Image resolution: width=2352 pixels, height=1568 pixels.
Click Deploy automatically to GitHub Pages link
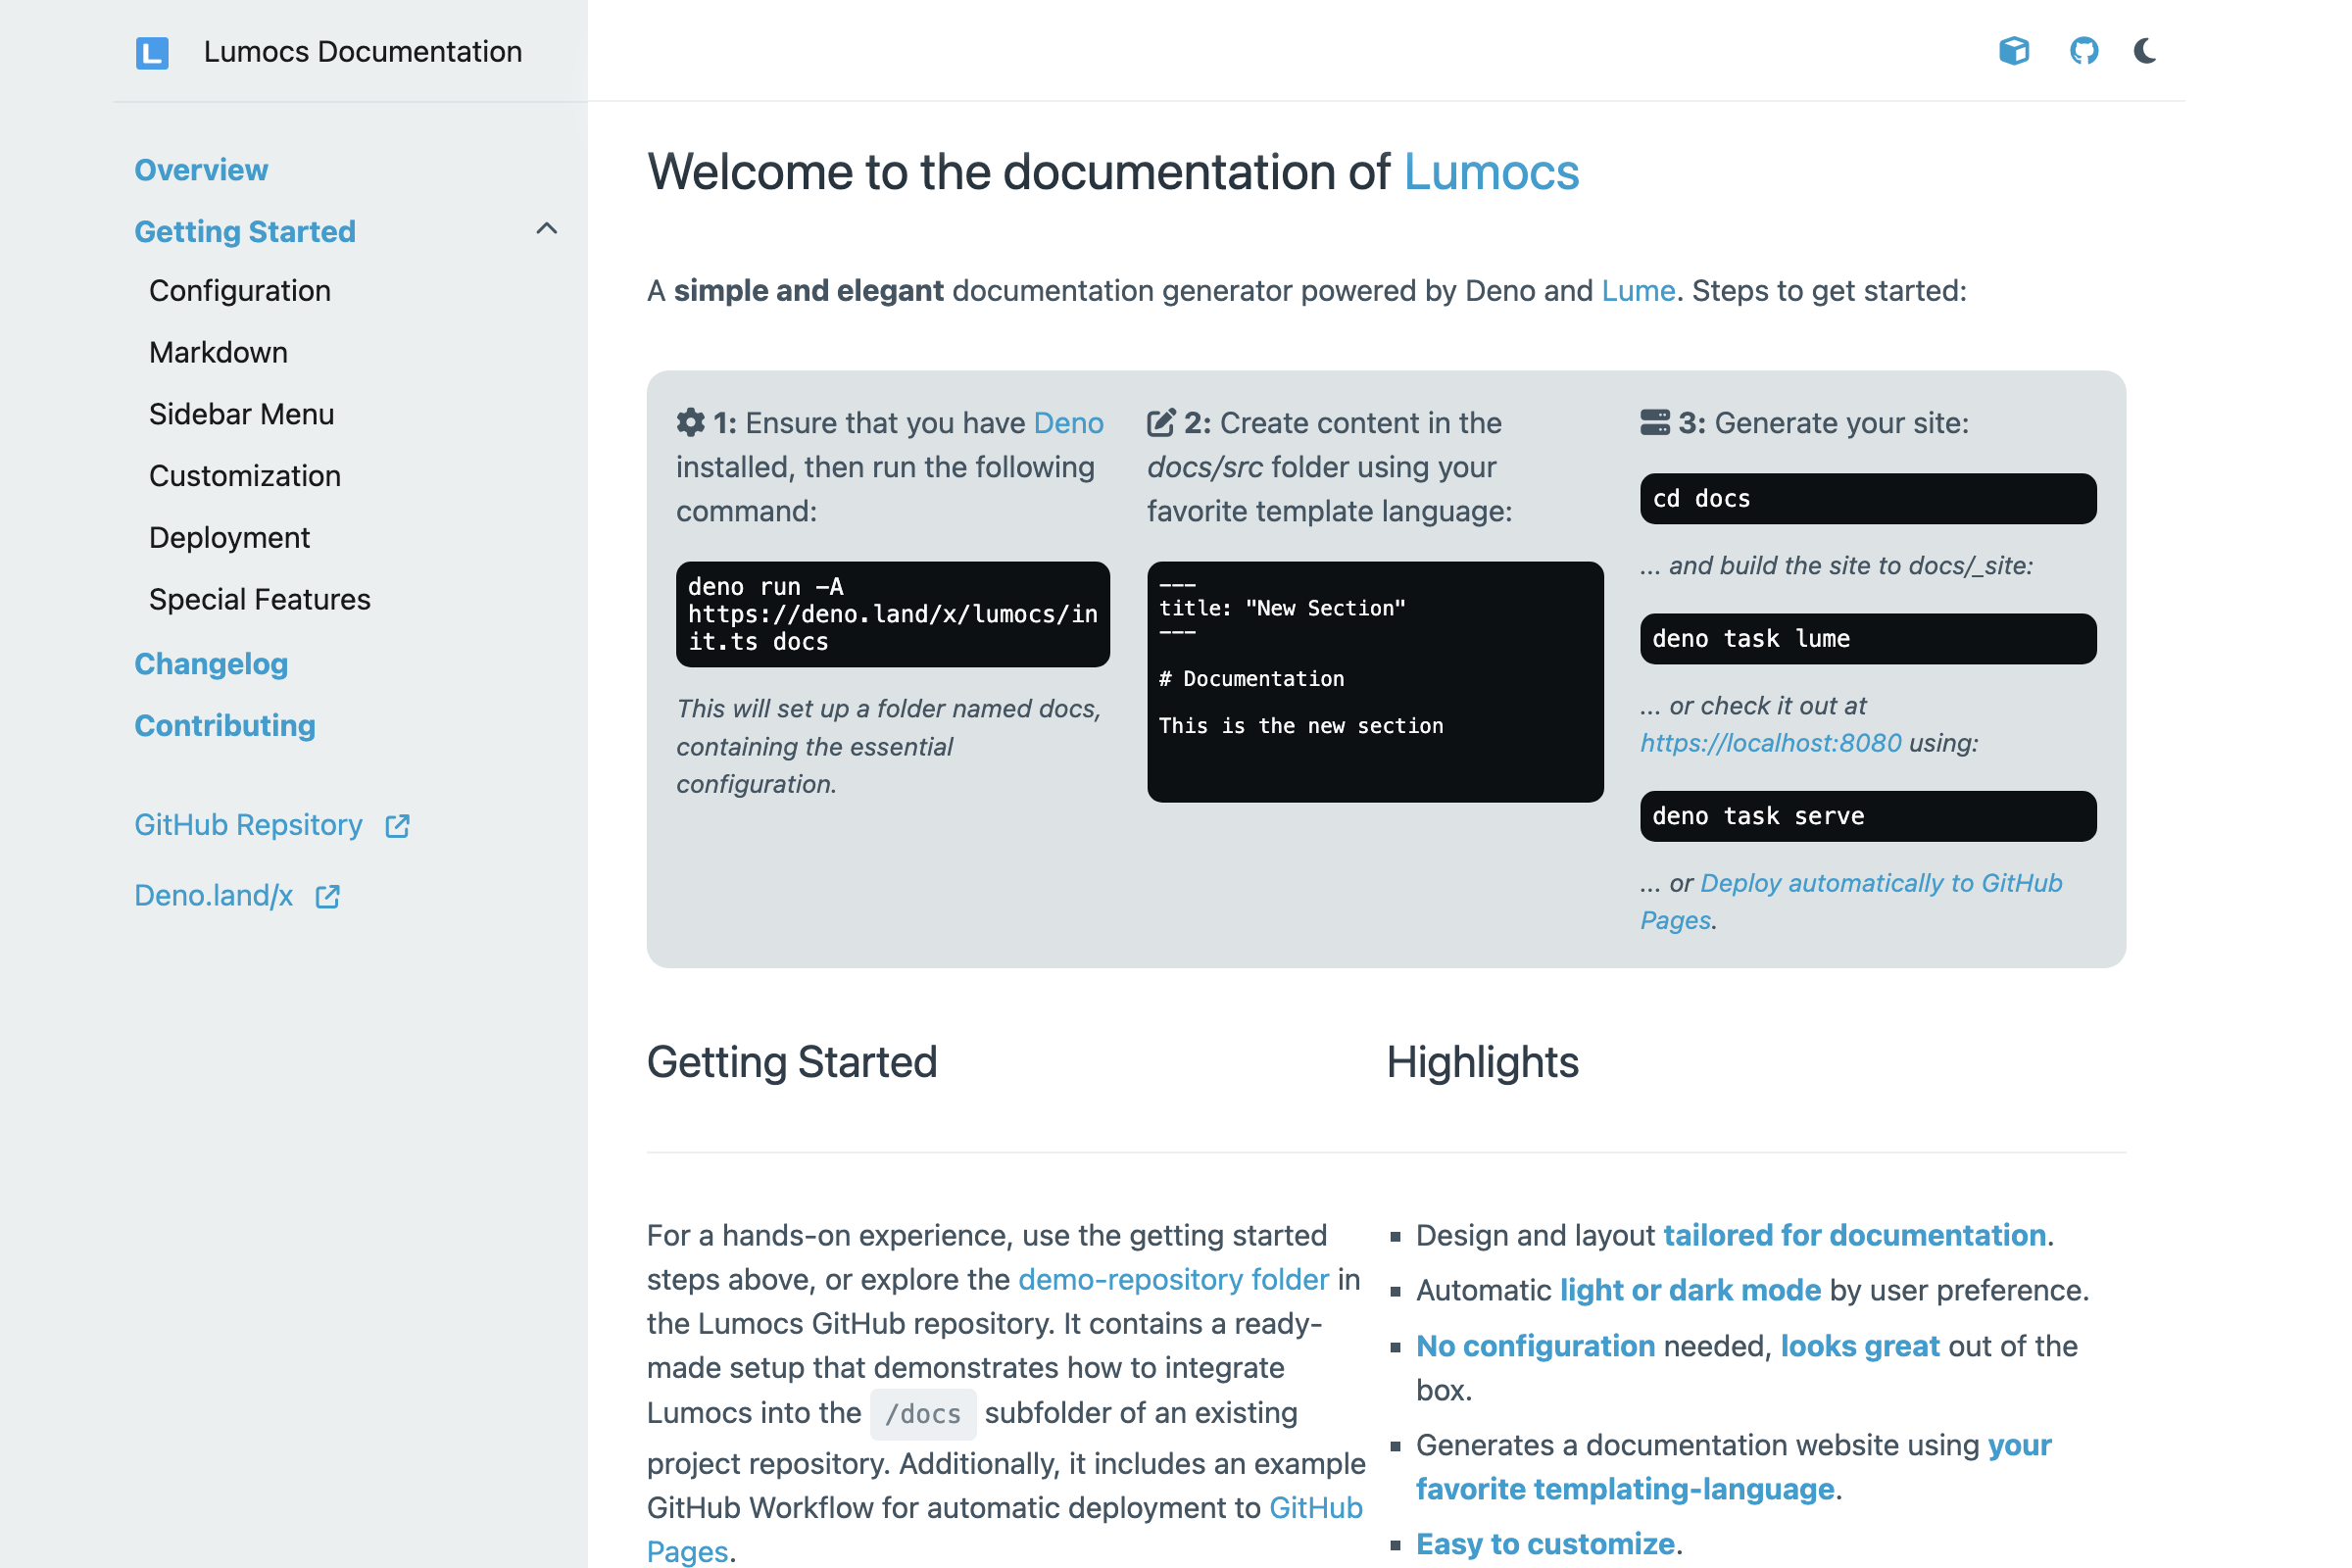[x=1880, y=884]
